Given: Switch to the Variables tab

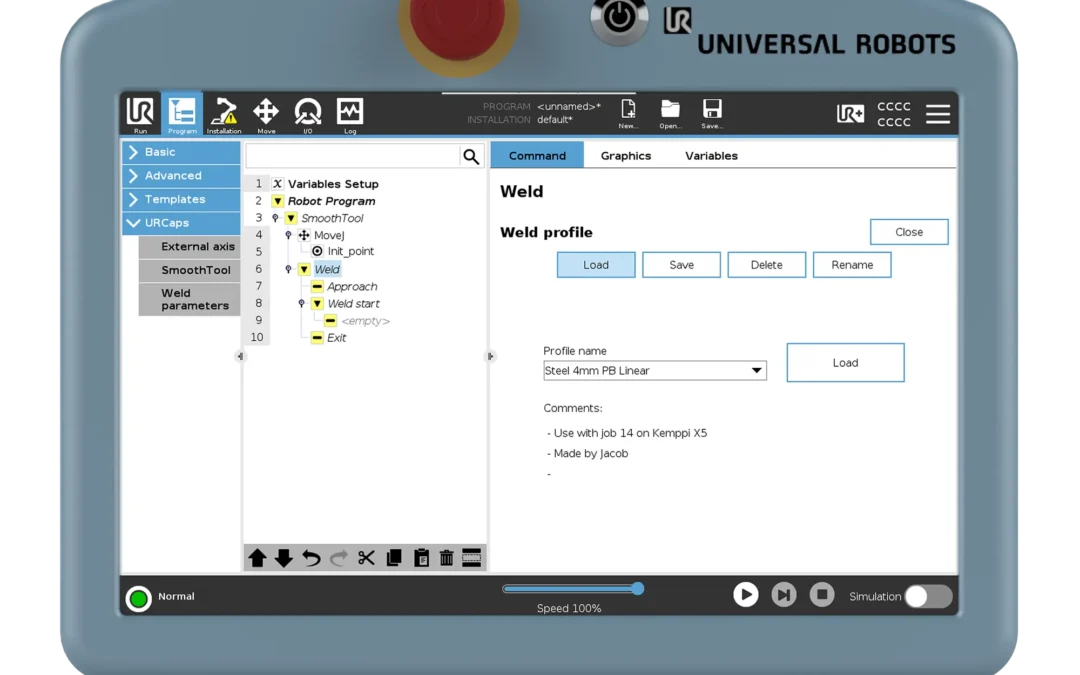Looking at the screenshot, I should point(711,156).
